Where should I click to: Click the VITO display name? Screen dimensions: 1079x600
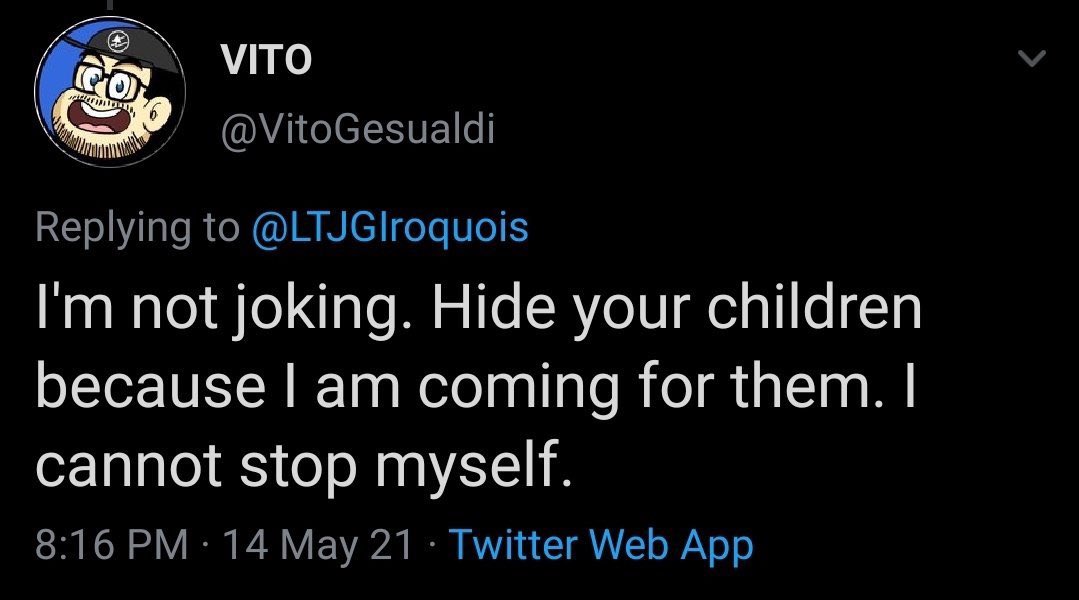[x=265, y=61]
